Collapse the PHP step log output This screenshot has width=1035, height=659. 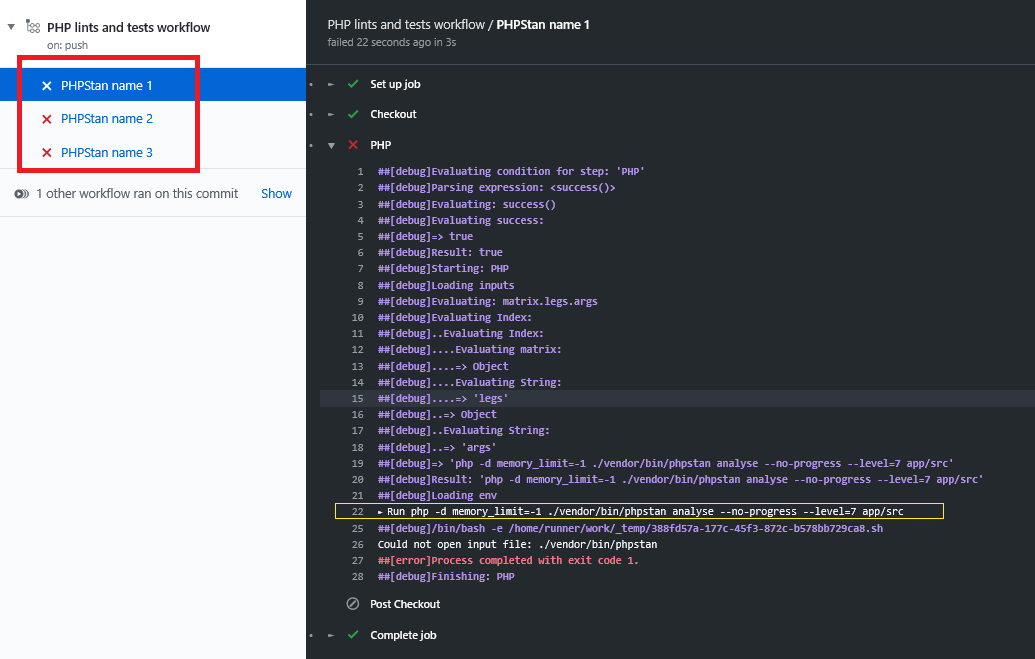click(x=330, y=143)
